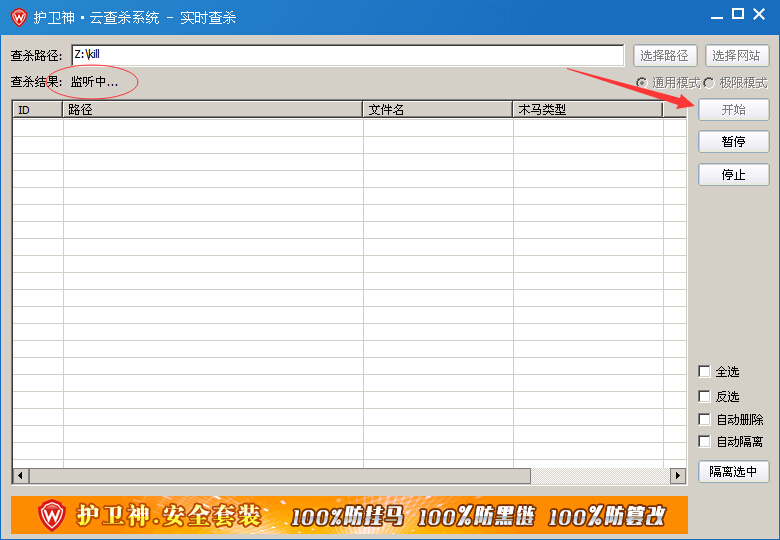Click the 护卫神 shield logo in title bar

[19, 17]
